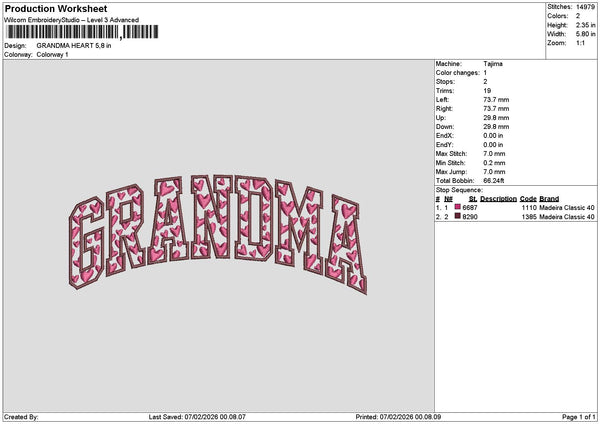
Task: Select the 'Colorway 1' value
Action: [x=52, y=55]
